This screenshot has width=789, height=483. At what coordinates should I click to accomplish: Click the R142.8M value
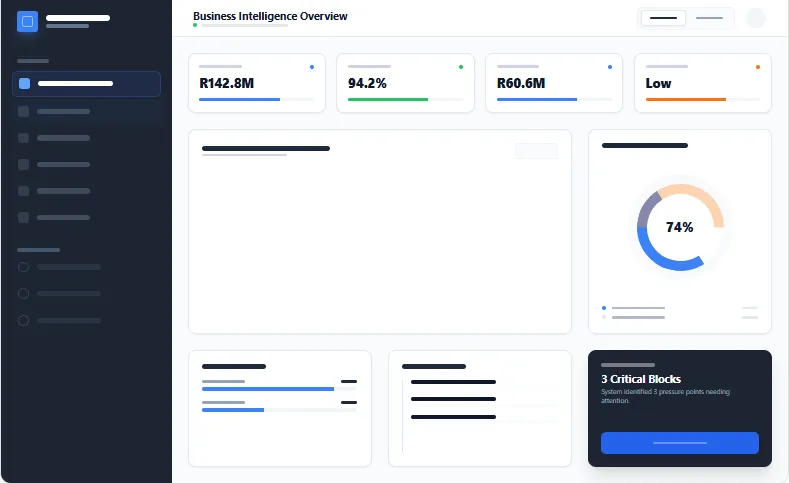(x=226, y=83)
